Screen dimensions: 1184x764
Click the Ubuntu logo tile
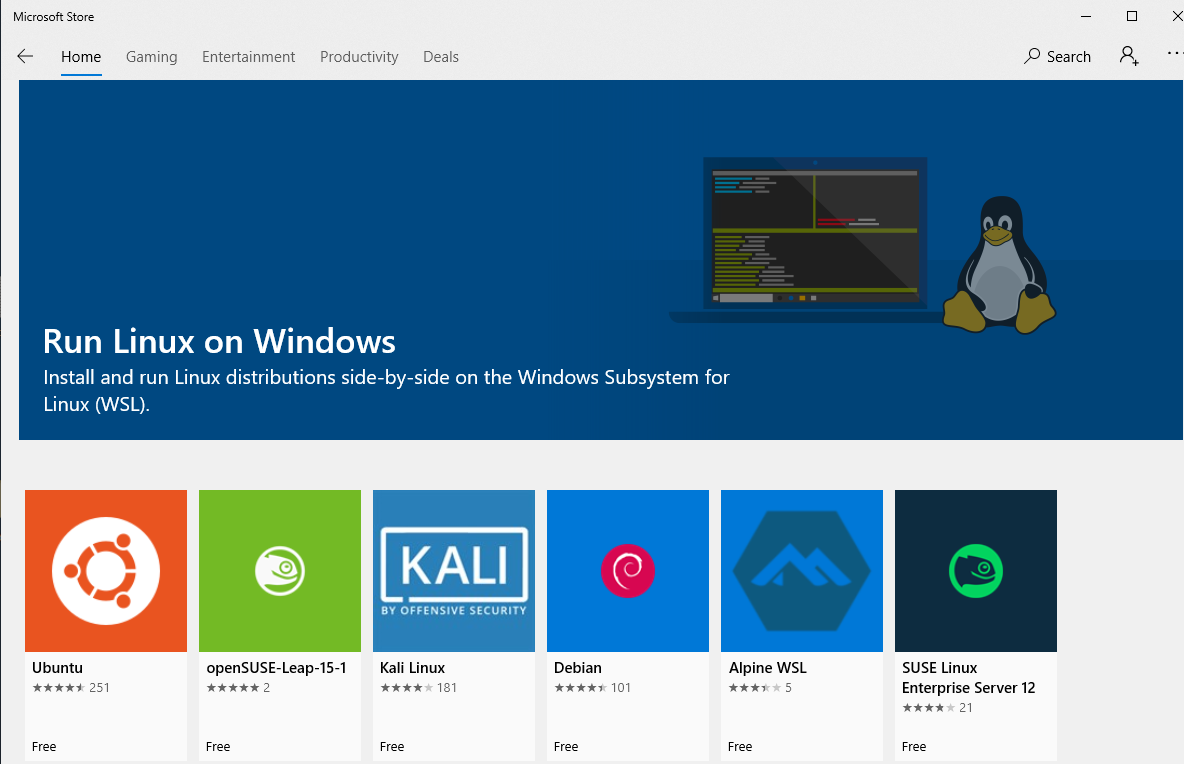click(106, 571)
